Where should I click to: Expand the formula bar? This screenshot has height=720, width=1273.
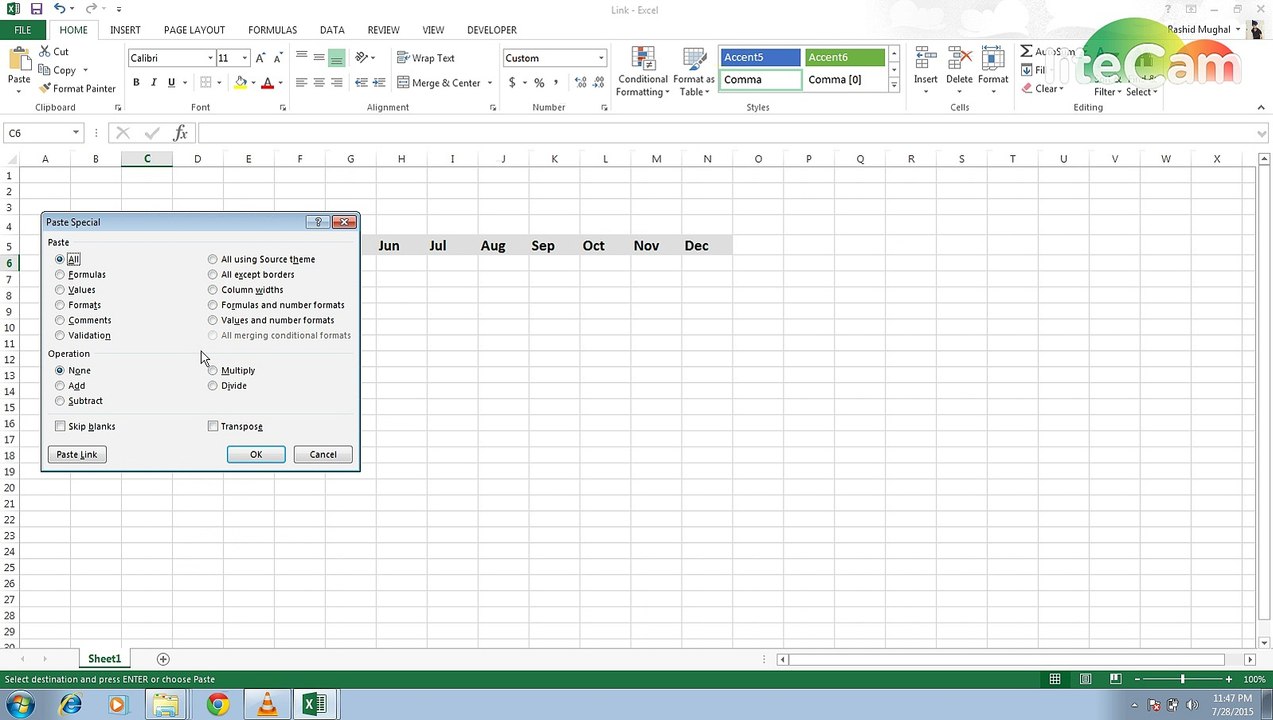[x=1262, y=133]
